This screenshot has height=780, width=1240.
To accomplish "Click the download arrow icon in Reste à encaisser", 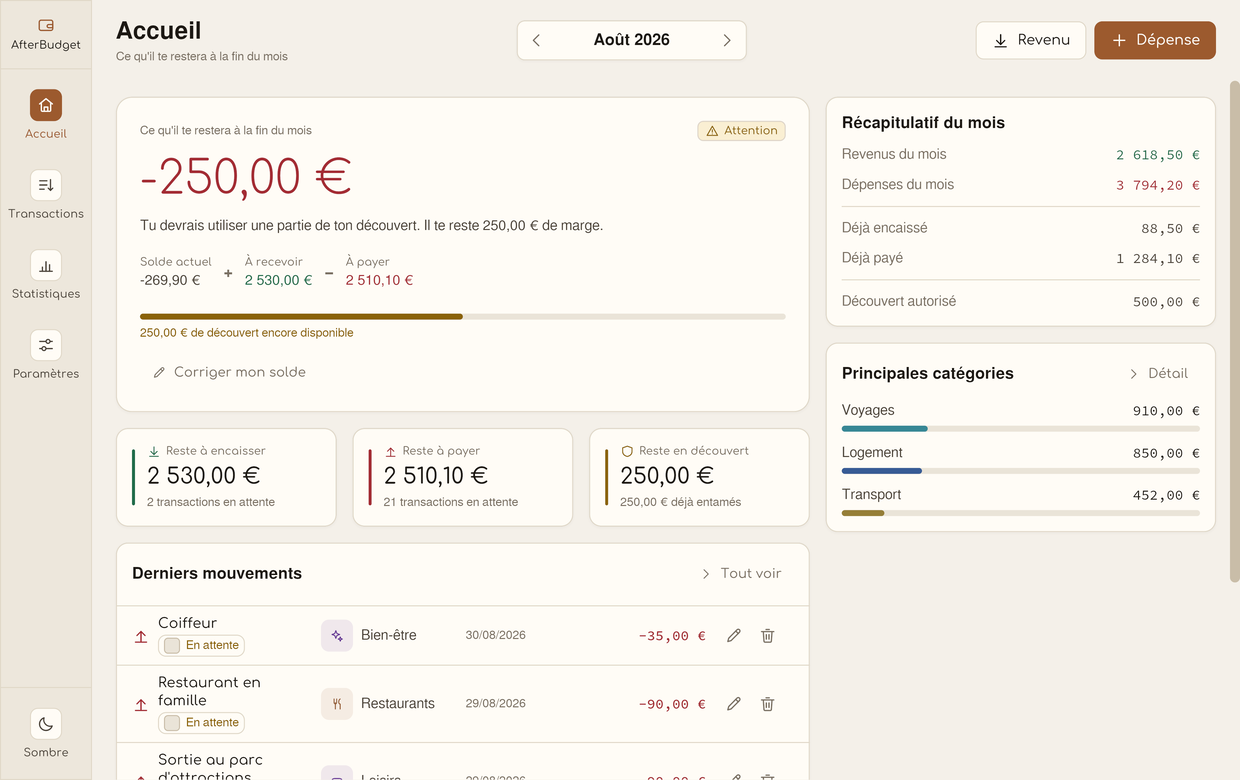I will (154, 451).
